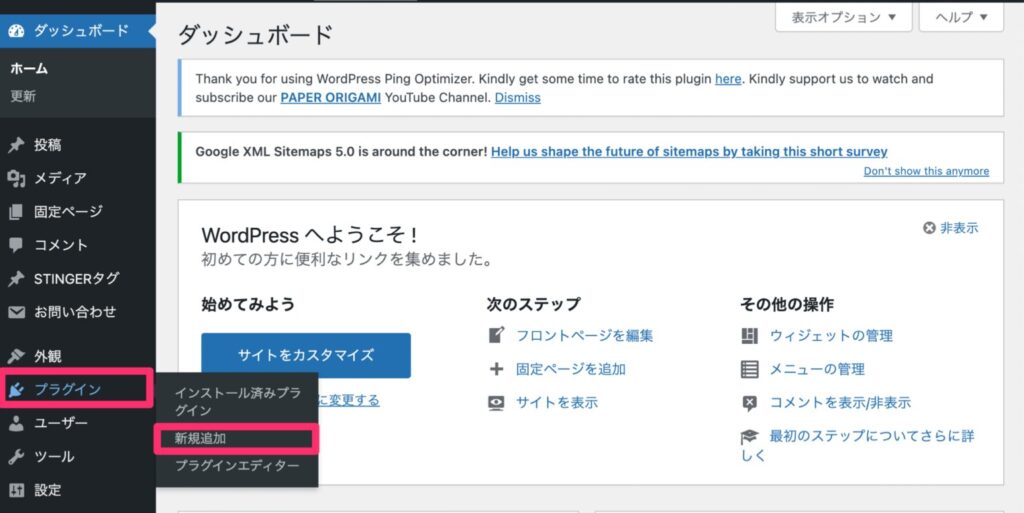Image resolution: width=1024 pixels, height=513 pixels.
Task: Click the plus icon beside 固定ページを追加
Action: click(x=496, y=369)
